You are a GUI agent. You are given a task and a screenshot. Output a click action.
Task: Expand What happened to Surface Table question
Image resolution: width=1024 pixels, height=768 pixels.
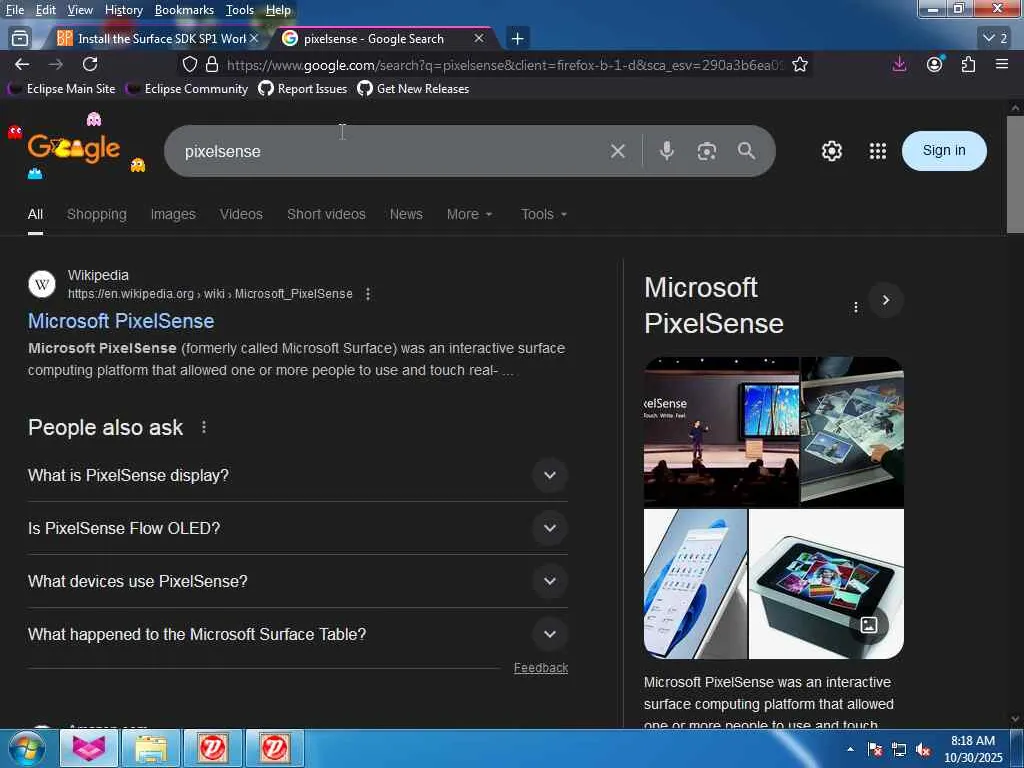[x=298, y=634]
